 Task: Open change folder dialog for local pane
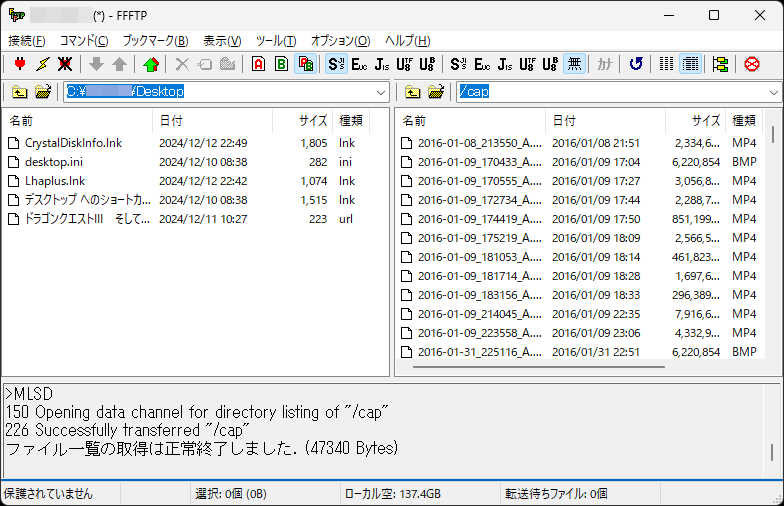click(43, 92)
